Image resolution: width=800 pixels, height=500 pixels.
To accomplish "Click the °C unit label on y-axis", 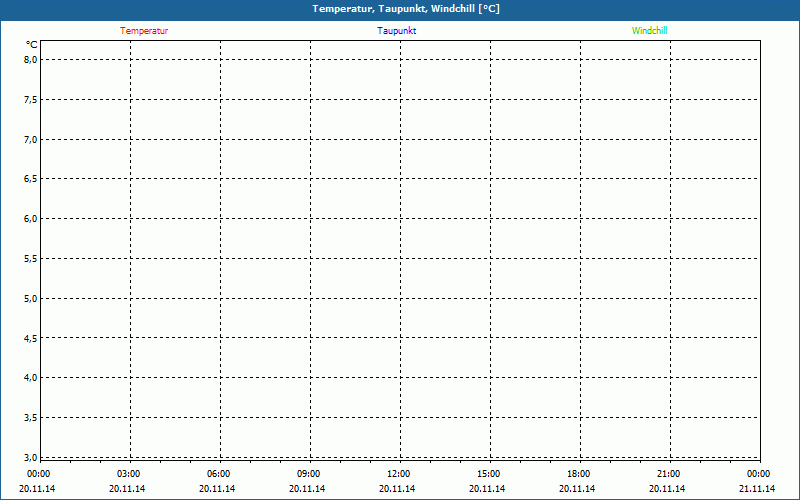I will coord(32,45).
